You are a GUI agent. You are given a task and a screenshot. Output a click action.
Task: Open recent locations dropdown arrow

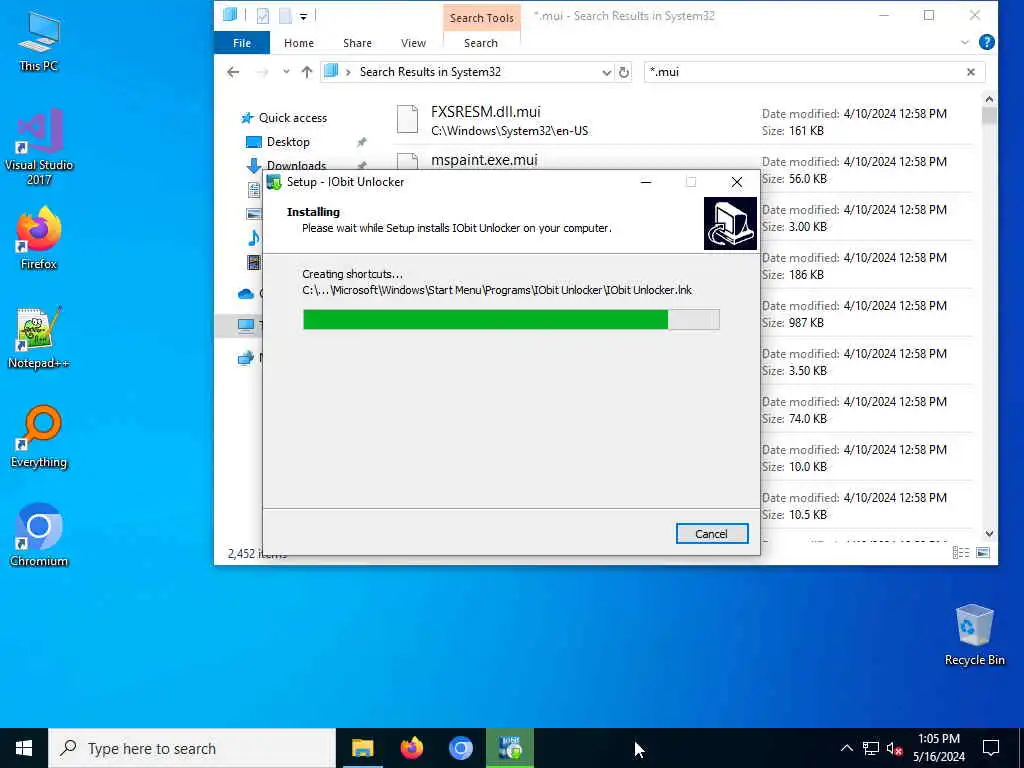tap(286, 72)
